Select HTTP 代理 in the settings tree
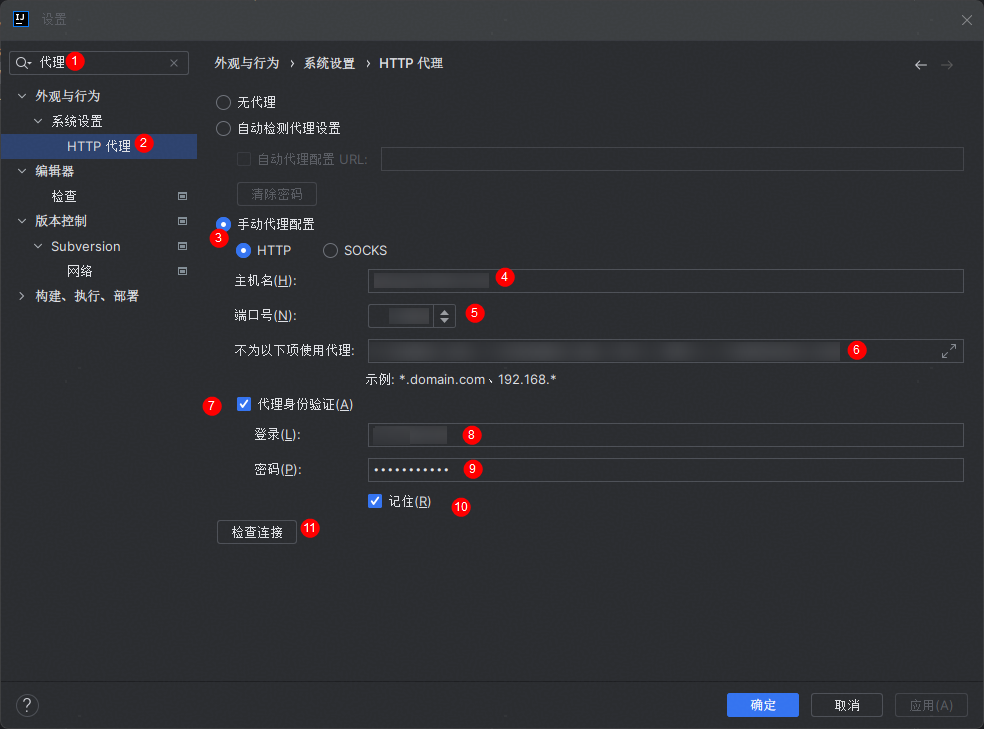 [x=98, y=146]
